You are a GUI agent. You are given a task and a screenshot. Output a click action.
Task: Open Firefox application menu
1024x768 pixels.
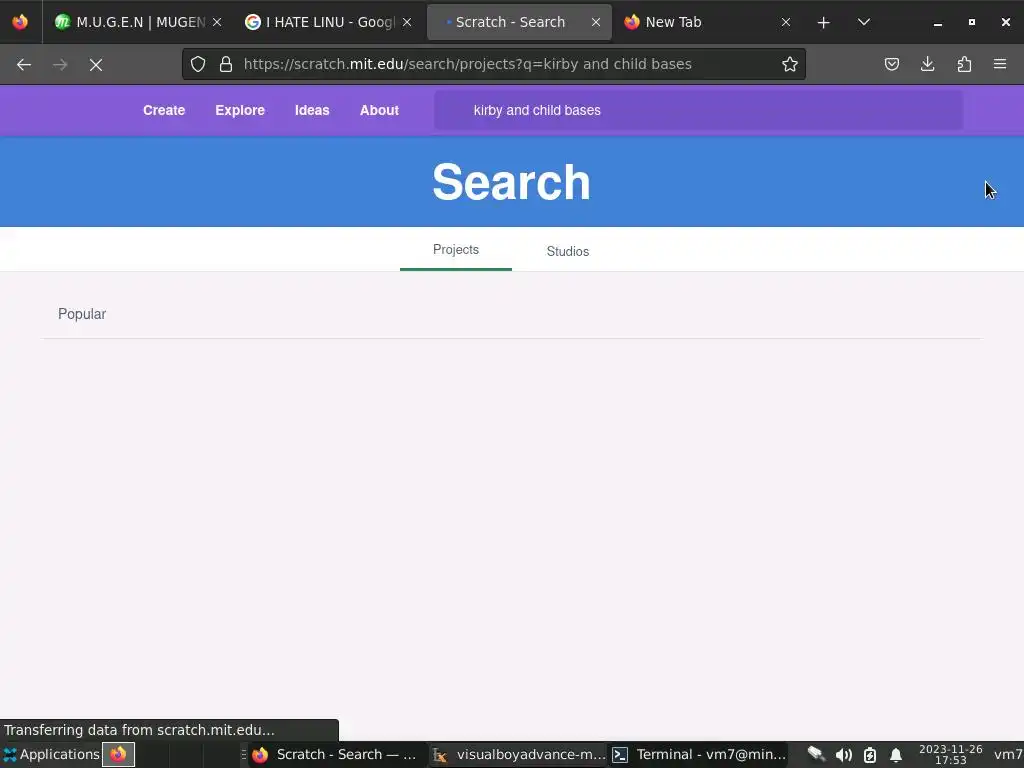[x=1000, y=64]
